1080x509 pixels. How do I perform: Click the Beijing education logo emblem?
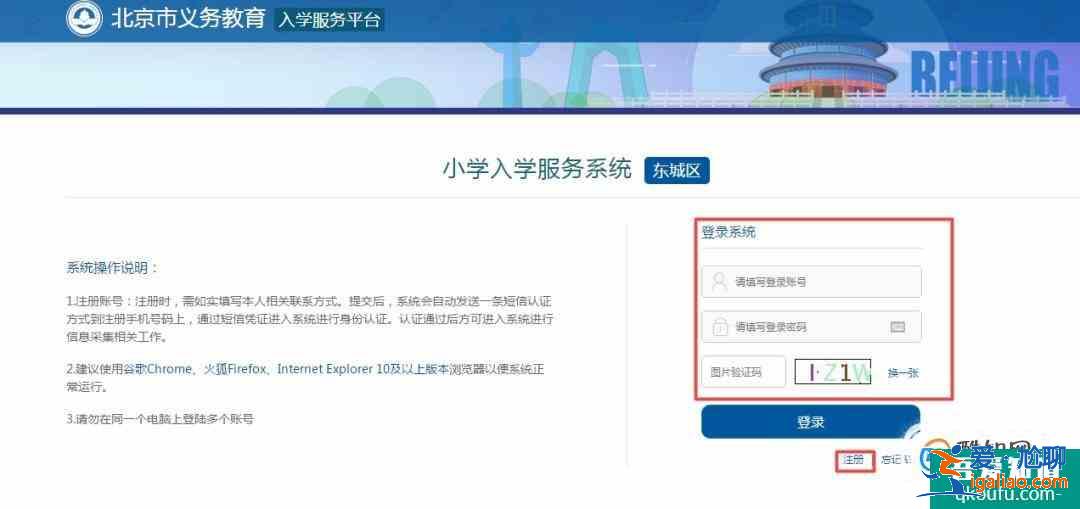tap(84, 19)
